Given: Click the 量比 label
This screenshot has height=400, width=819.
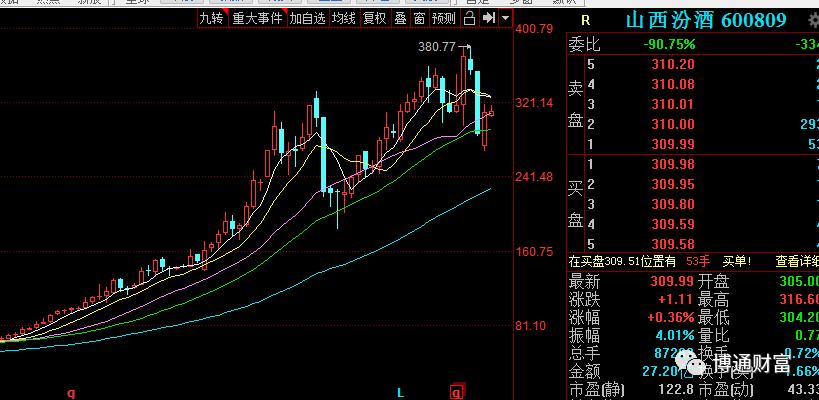Looking at the screenshot, I should pos(713,335).
